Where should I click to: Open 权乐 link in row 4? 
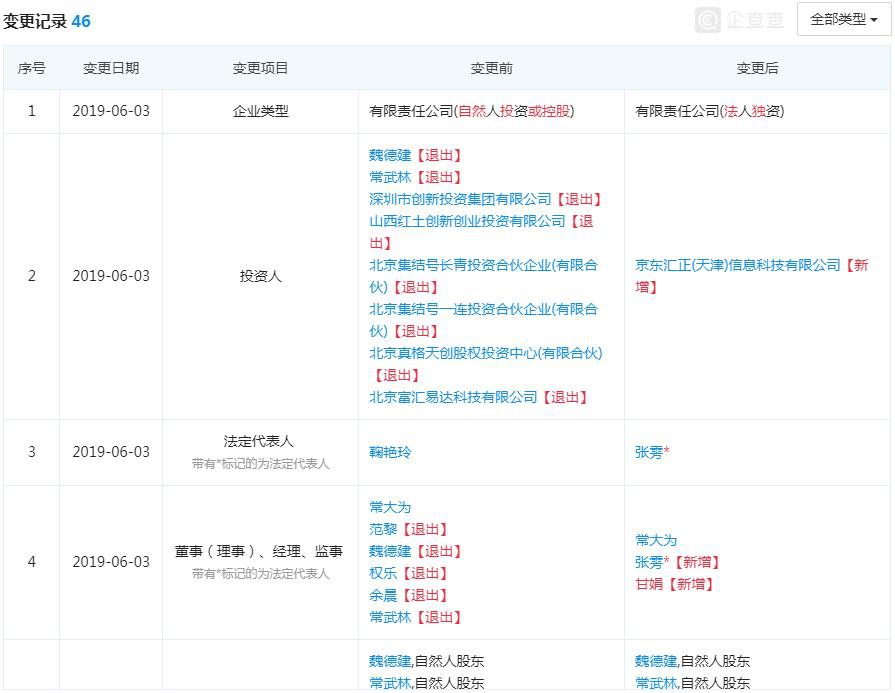pos(383,574)
